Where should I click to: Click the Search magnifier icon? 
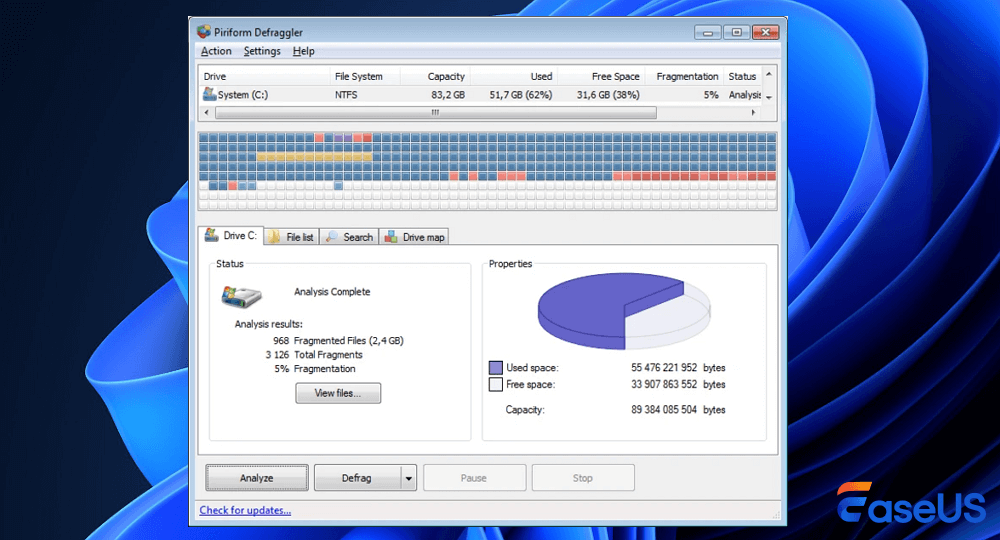point(331,237)
